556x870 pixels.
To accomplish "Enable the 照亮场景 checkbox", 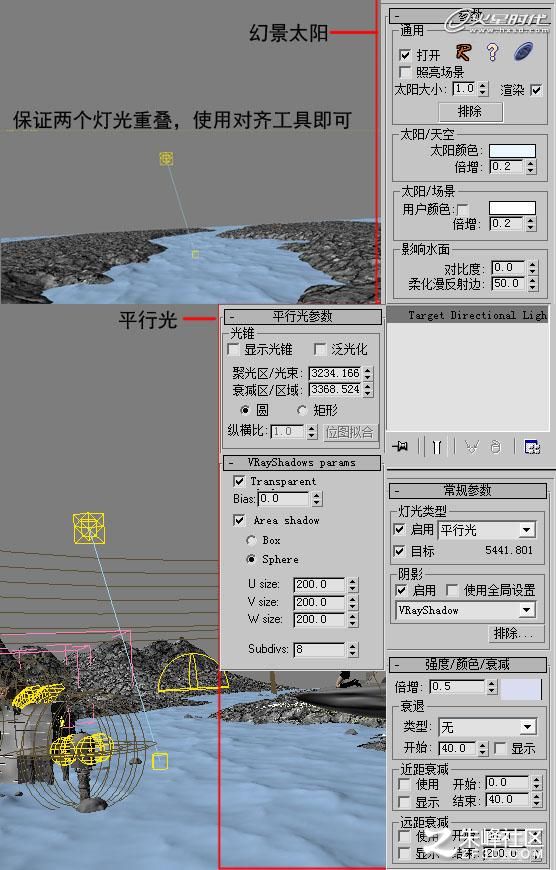I will pyautogui.click(x=405, y=72).
